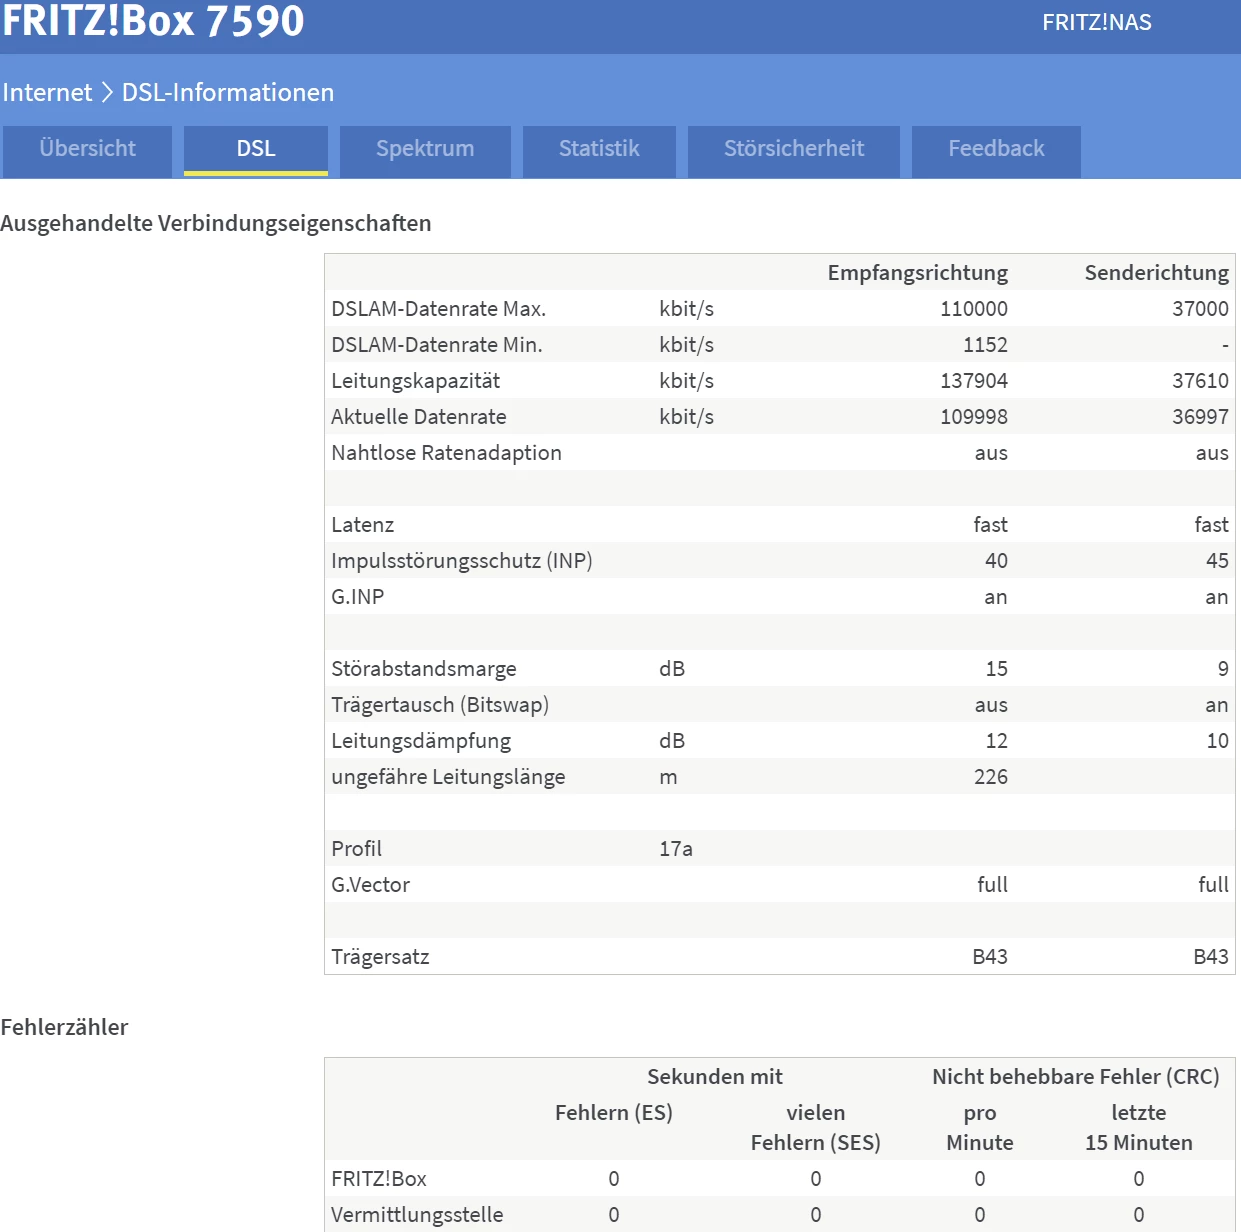This screenshot has height=1232, width=1241.
Task: Click Nicht behebbare Fehler (CRC) header
Action: [1076, 1077]
